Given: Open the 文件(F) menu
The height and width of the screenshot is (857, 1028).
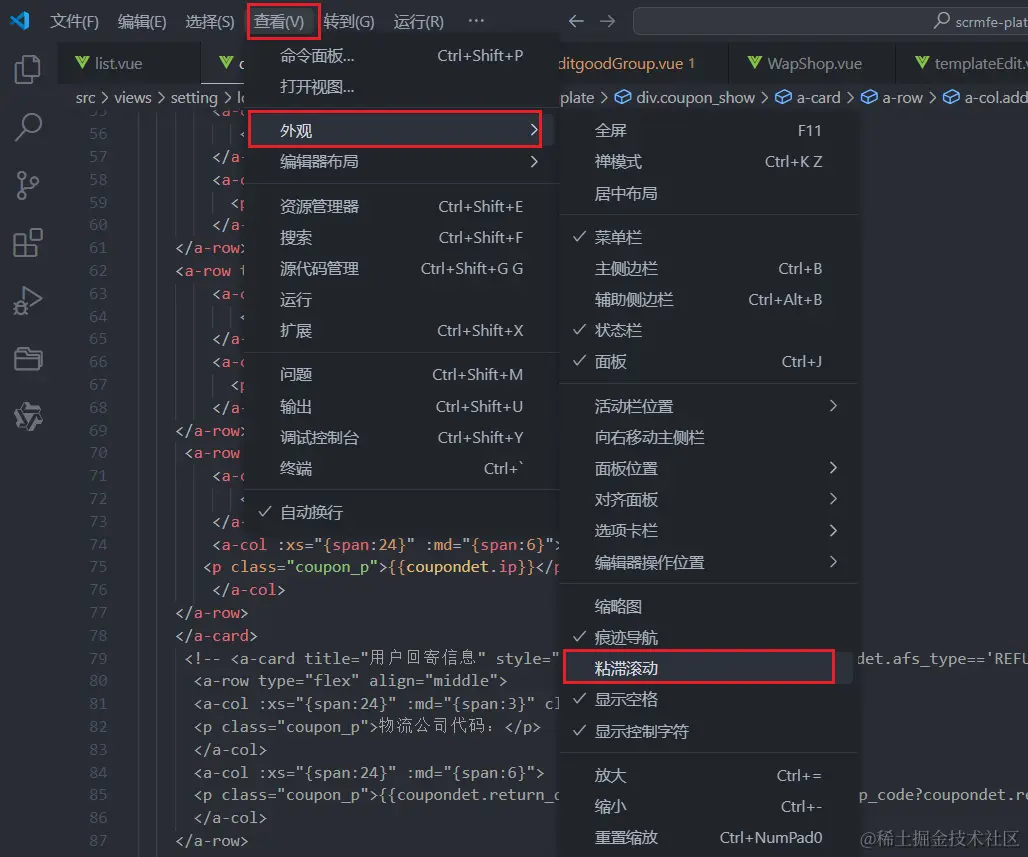Looking at the screenshot, I should point(74,22).
